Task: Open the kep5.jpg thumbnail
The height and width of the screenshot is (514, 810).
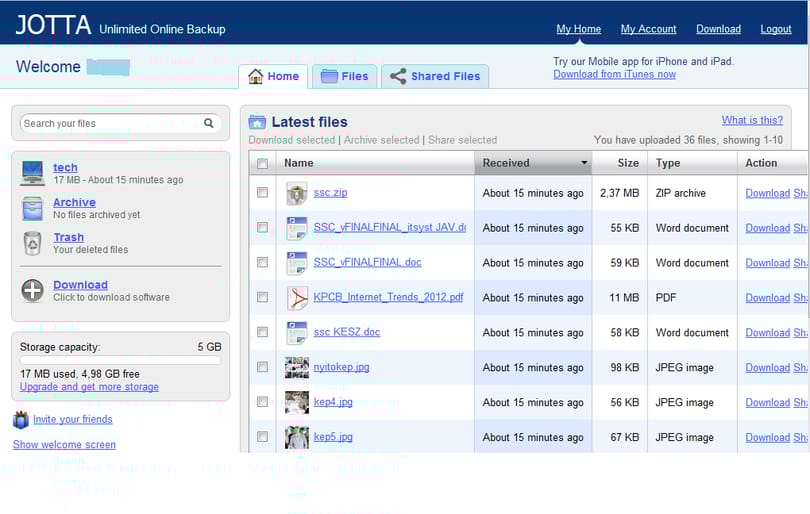Action: click(297, 438)
